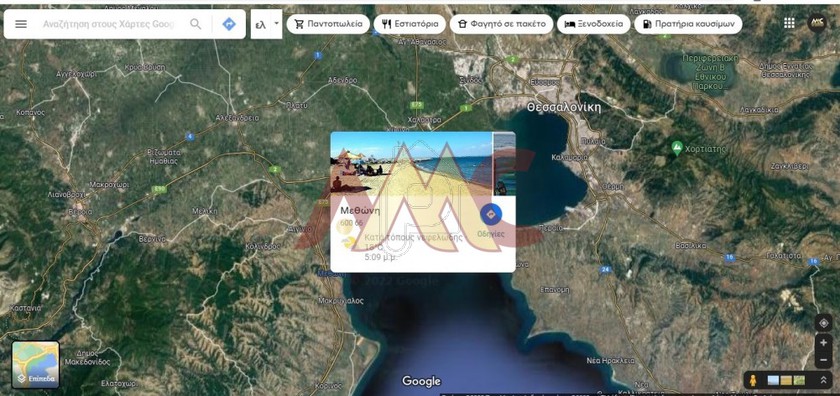Image resolution: width=840 pixels, height=396 pixels.
Task: Zoom out with the minus button
Action: [x=823, y=359]
